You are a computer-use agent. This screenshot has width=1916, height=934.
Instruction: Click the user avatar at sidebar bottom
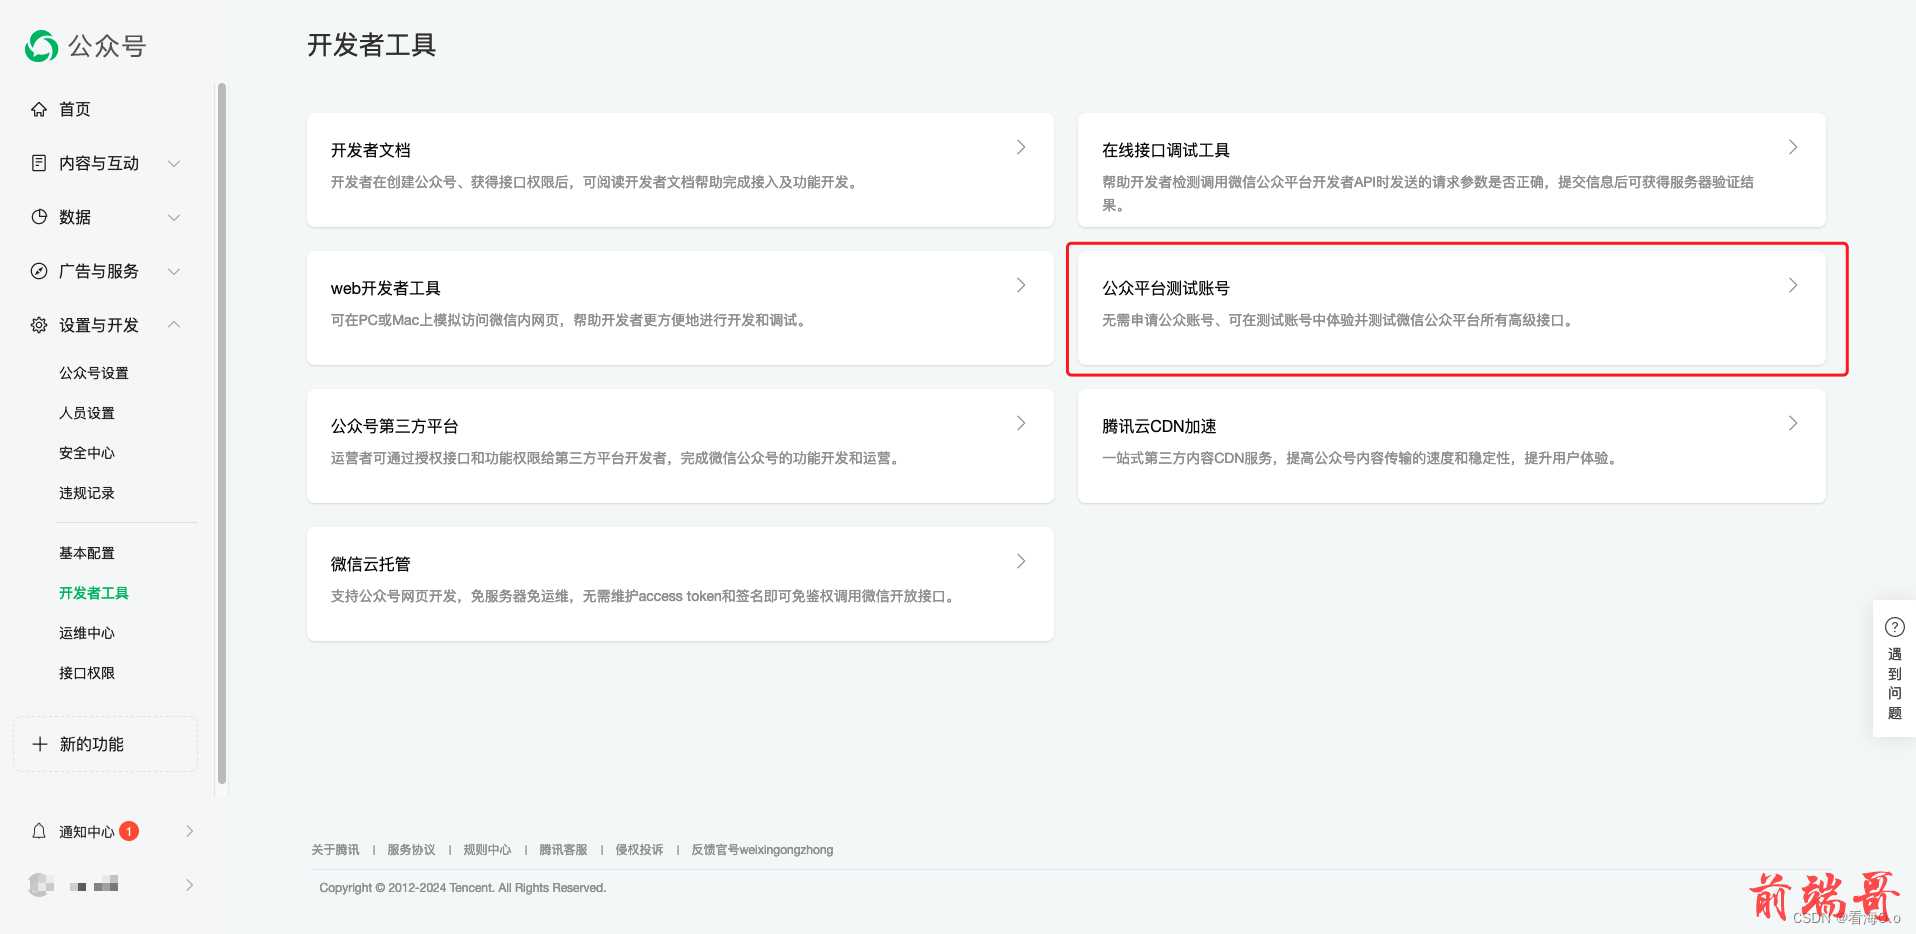41,885
